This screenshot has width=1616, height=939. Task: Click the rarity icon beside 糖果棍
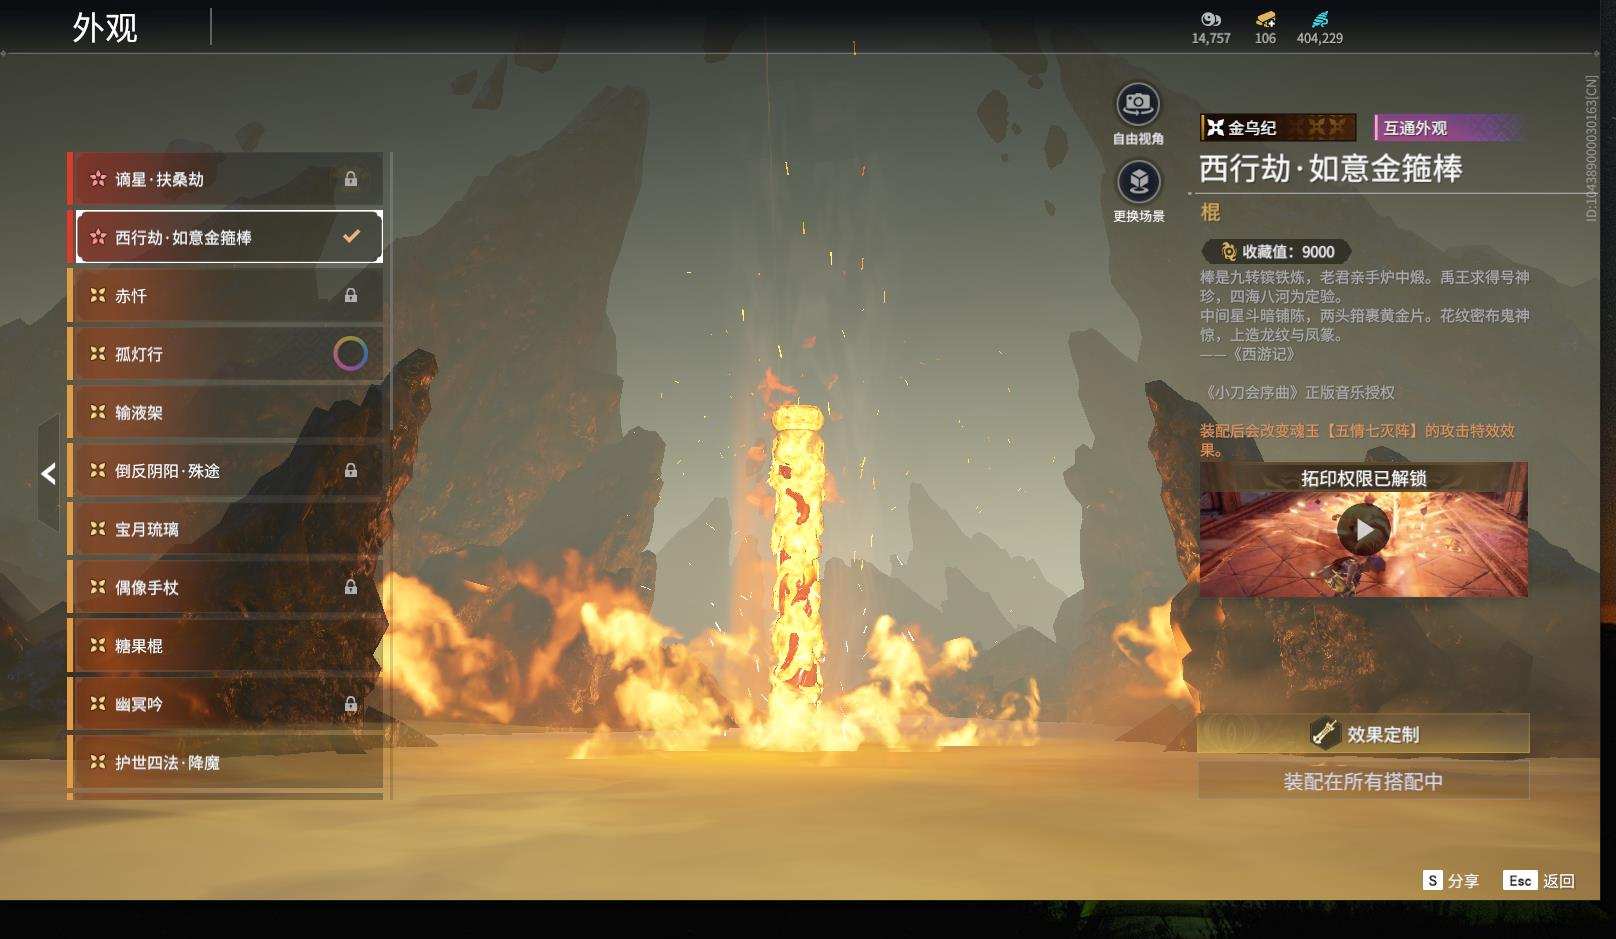click(97, 645)
